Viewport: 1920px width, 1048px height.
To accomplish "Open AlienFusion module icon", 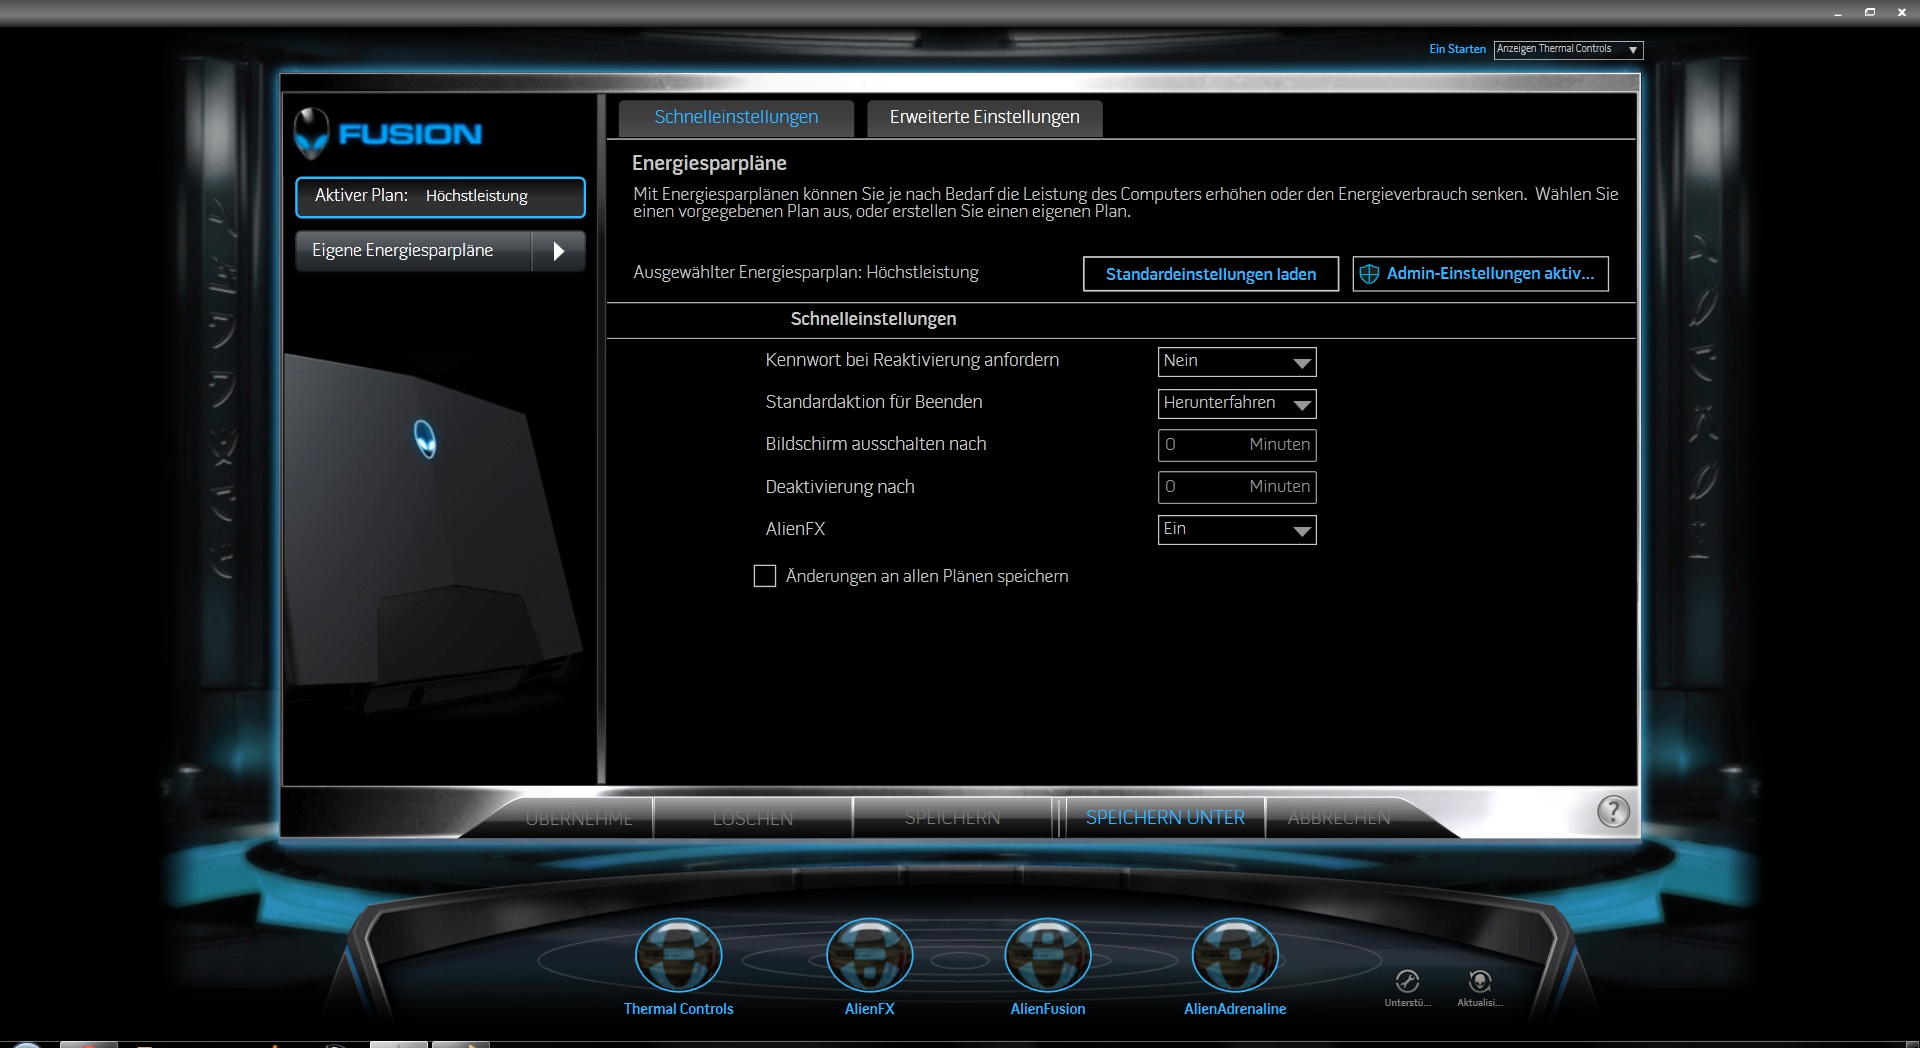I will coord(1047,955).
